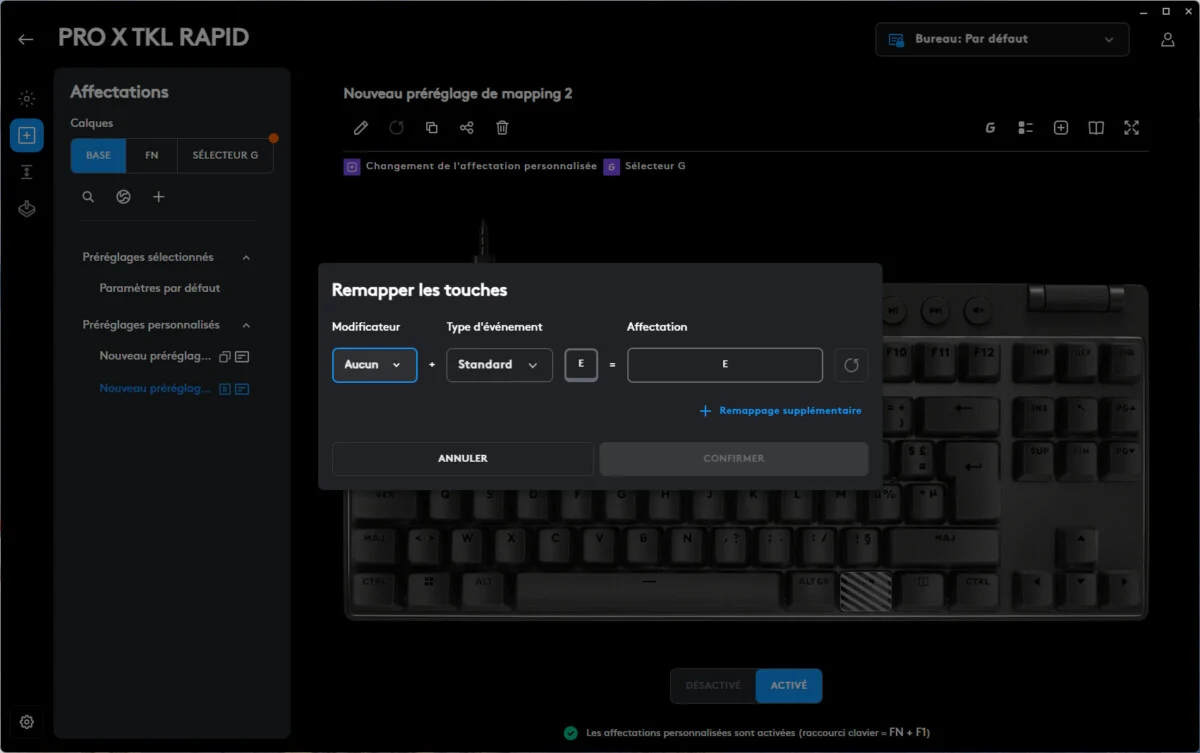
Task: Switch to the FN layer tab
Action: pos(151,155)
